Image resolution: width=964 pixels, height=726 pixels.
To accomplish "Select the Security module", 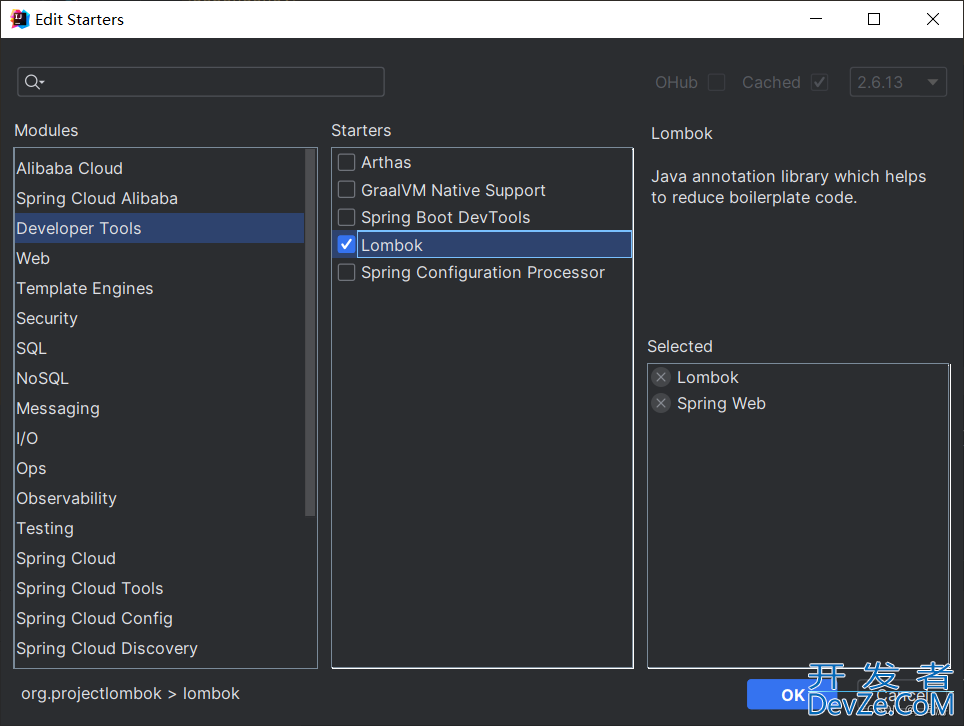I will 160,318.
